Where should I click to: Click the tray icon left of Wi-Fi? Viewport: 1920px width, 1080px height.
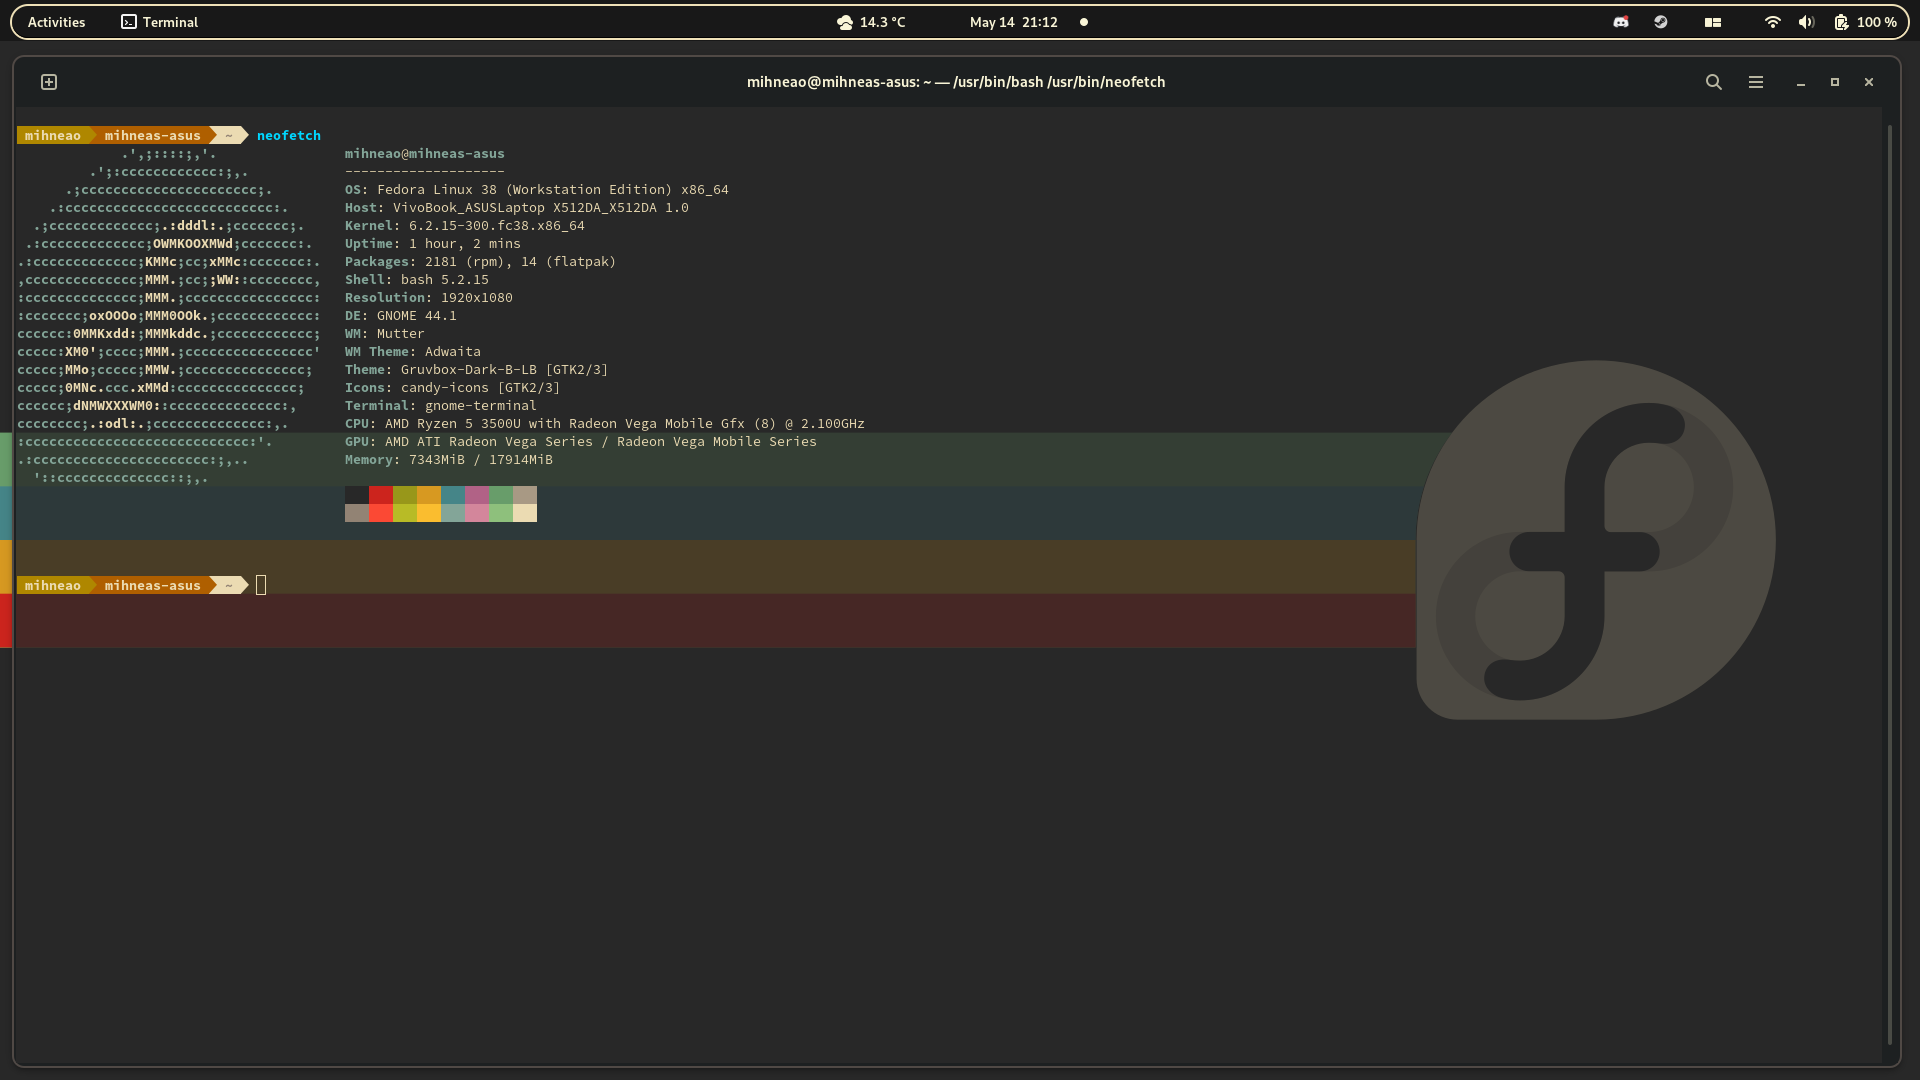pyautogui.click(x=1712, y=22)
